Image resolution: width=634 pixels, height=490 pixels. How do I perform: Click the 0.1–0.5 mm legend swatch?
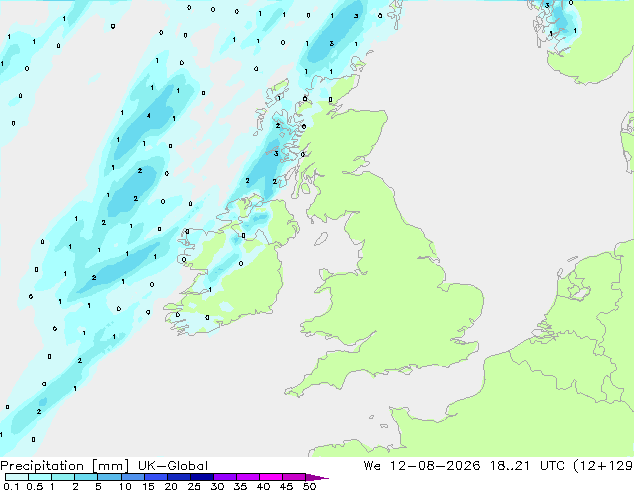tap(17, 477)
